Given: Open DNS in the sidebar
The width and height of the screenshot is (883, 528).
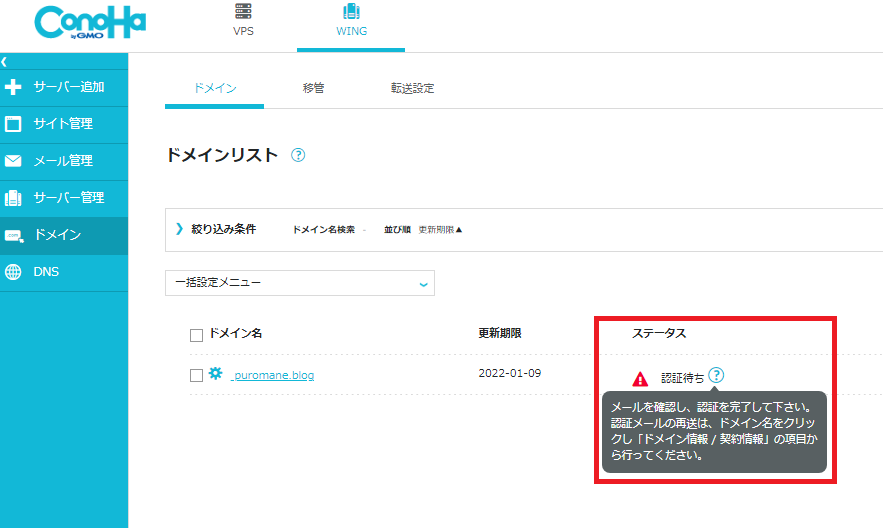Looking at the screenshot, I should point(64,272).
